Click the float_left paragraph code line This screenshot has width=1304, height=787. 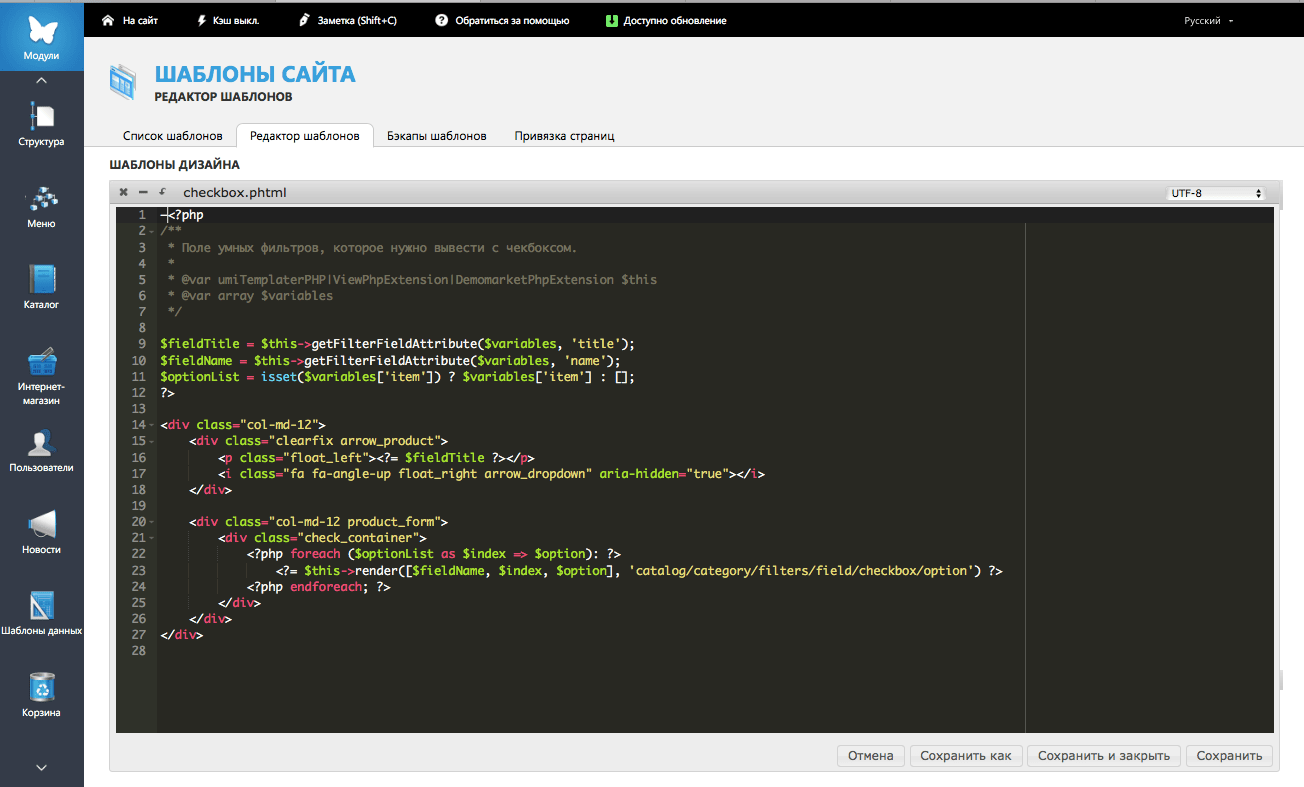[x=376, y=457]
